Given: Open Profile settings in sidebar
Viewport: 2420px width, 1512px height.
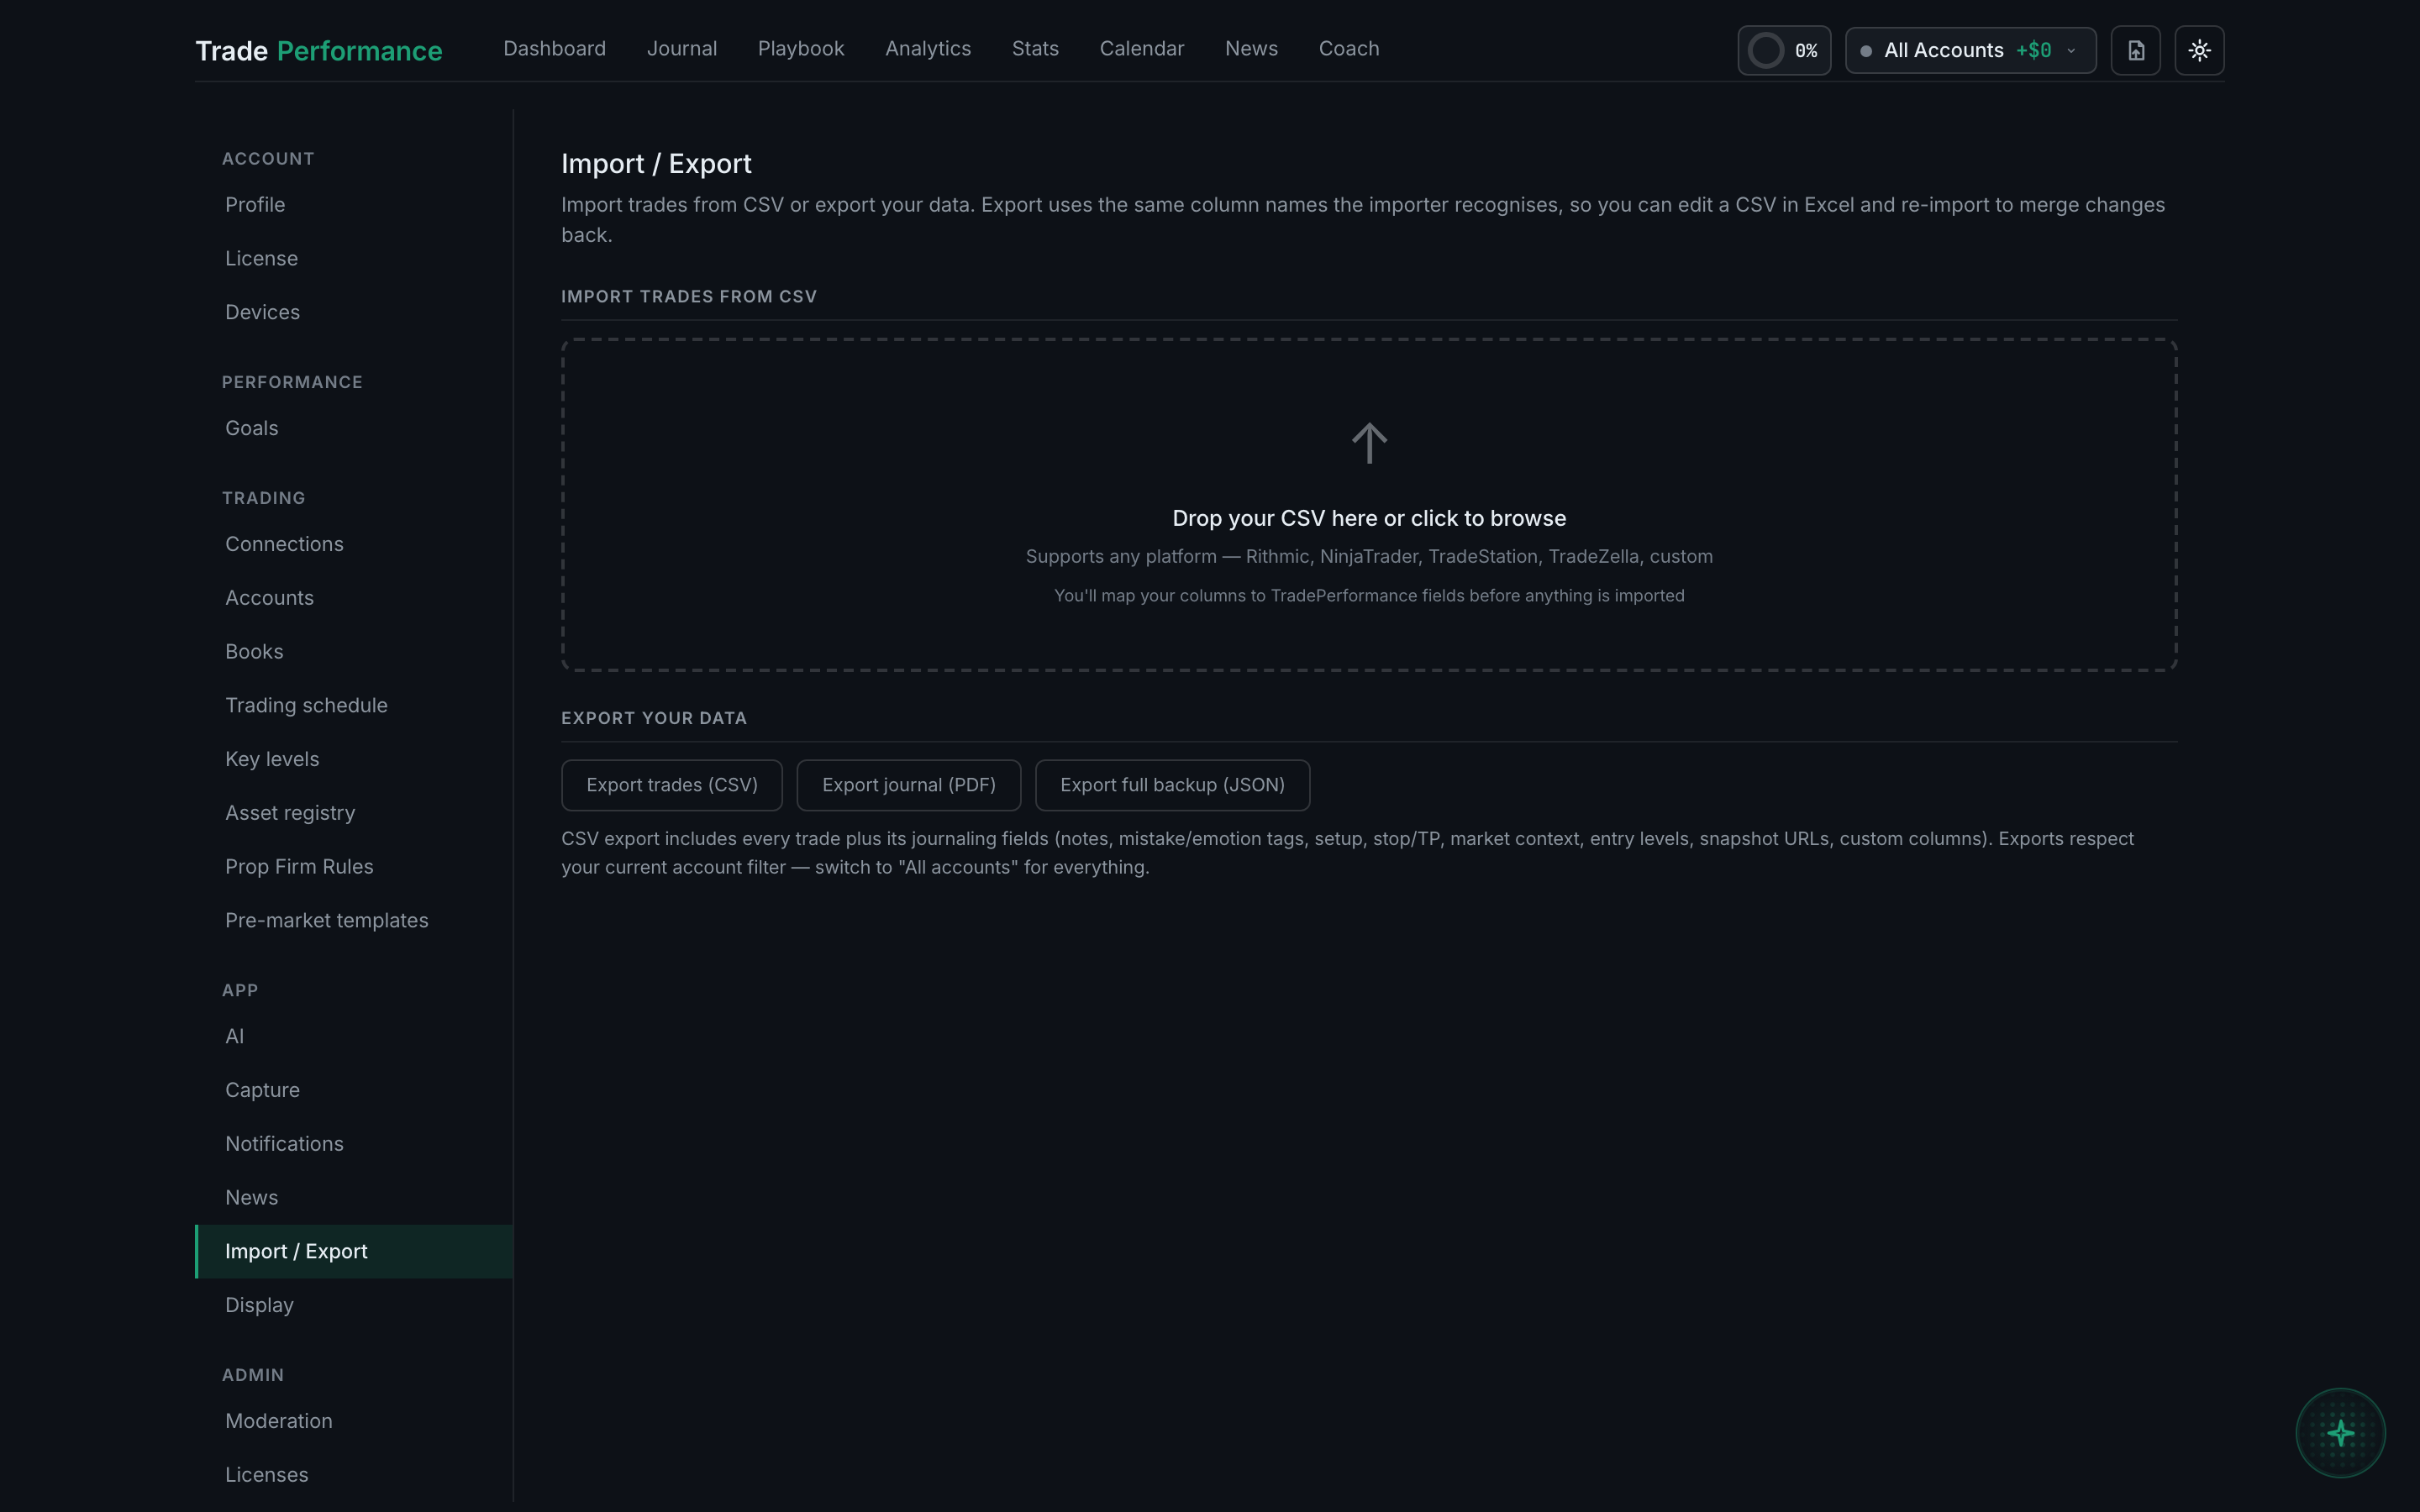Looking at the screenshot, I should (354, 205).
